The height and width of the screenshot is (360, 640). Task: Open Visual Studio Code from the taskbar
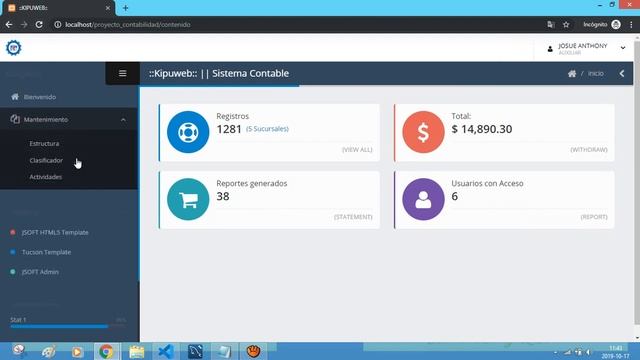[166, 351]
